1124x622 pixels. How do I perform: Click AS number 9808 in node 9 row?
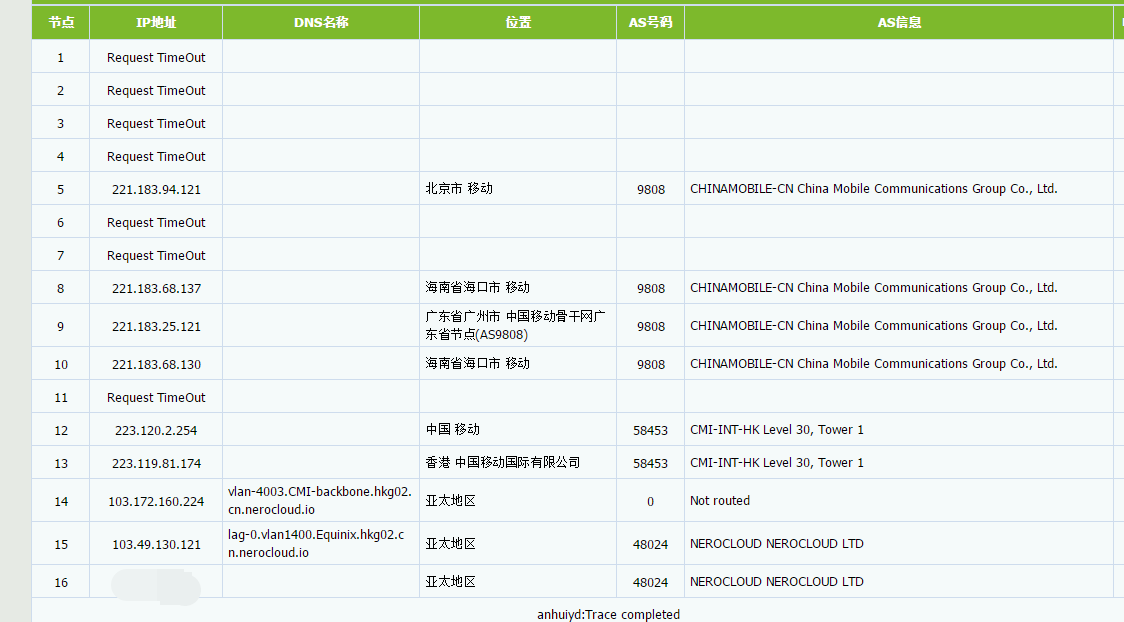click(651, 326)
